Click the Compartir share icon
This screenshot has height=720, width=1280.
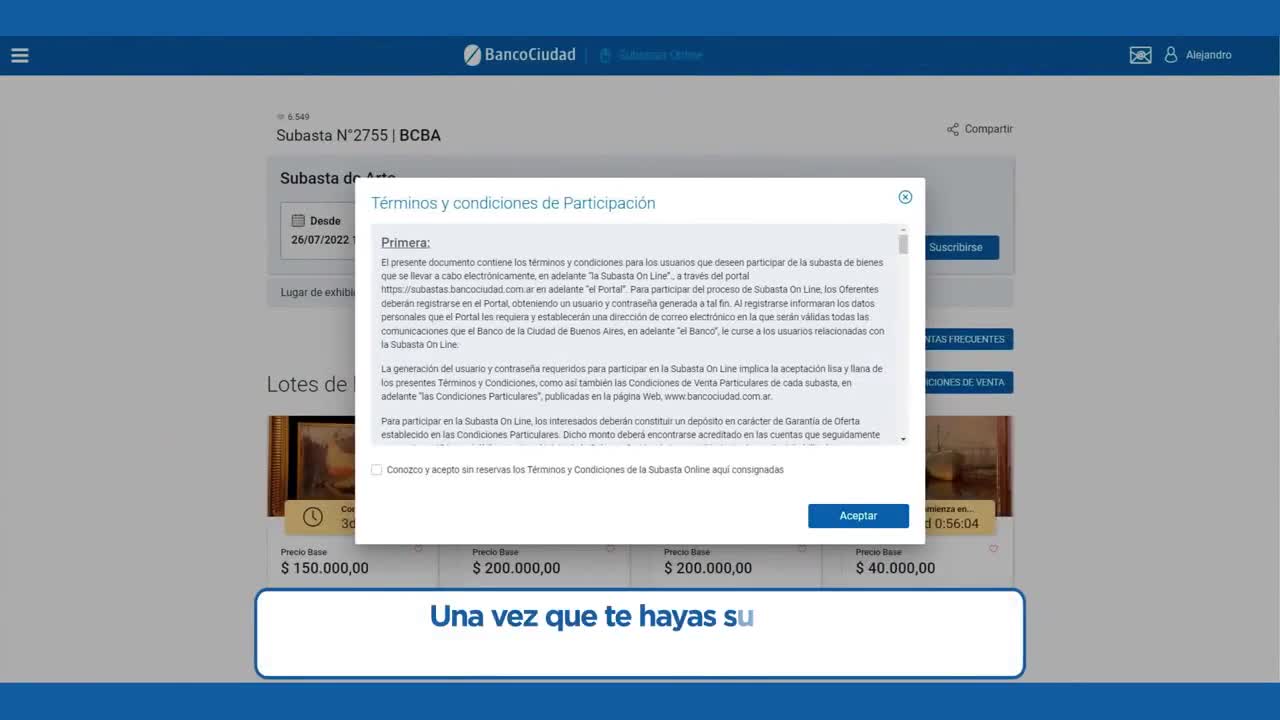(953, 129)
